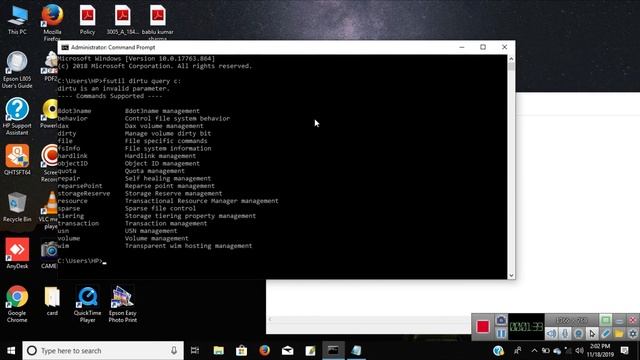
Task: Open the last pinned taskbar app
Action: coord(356,351)
